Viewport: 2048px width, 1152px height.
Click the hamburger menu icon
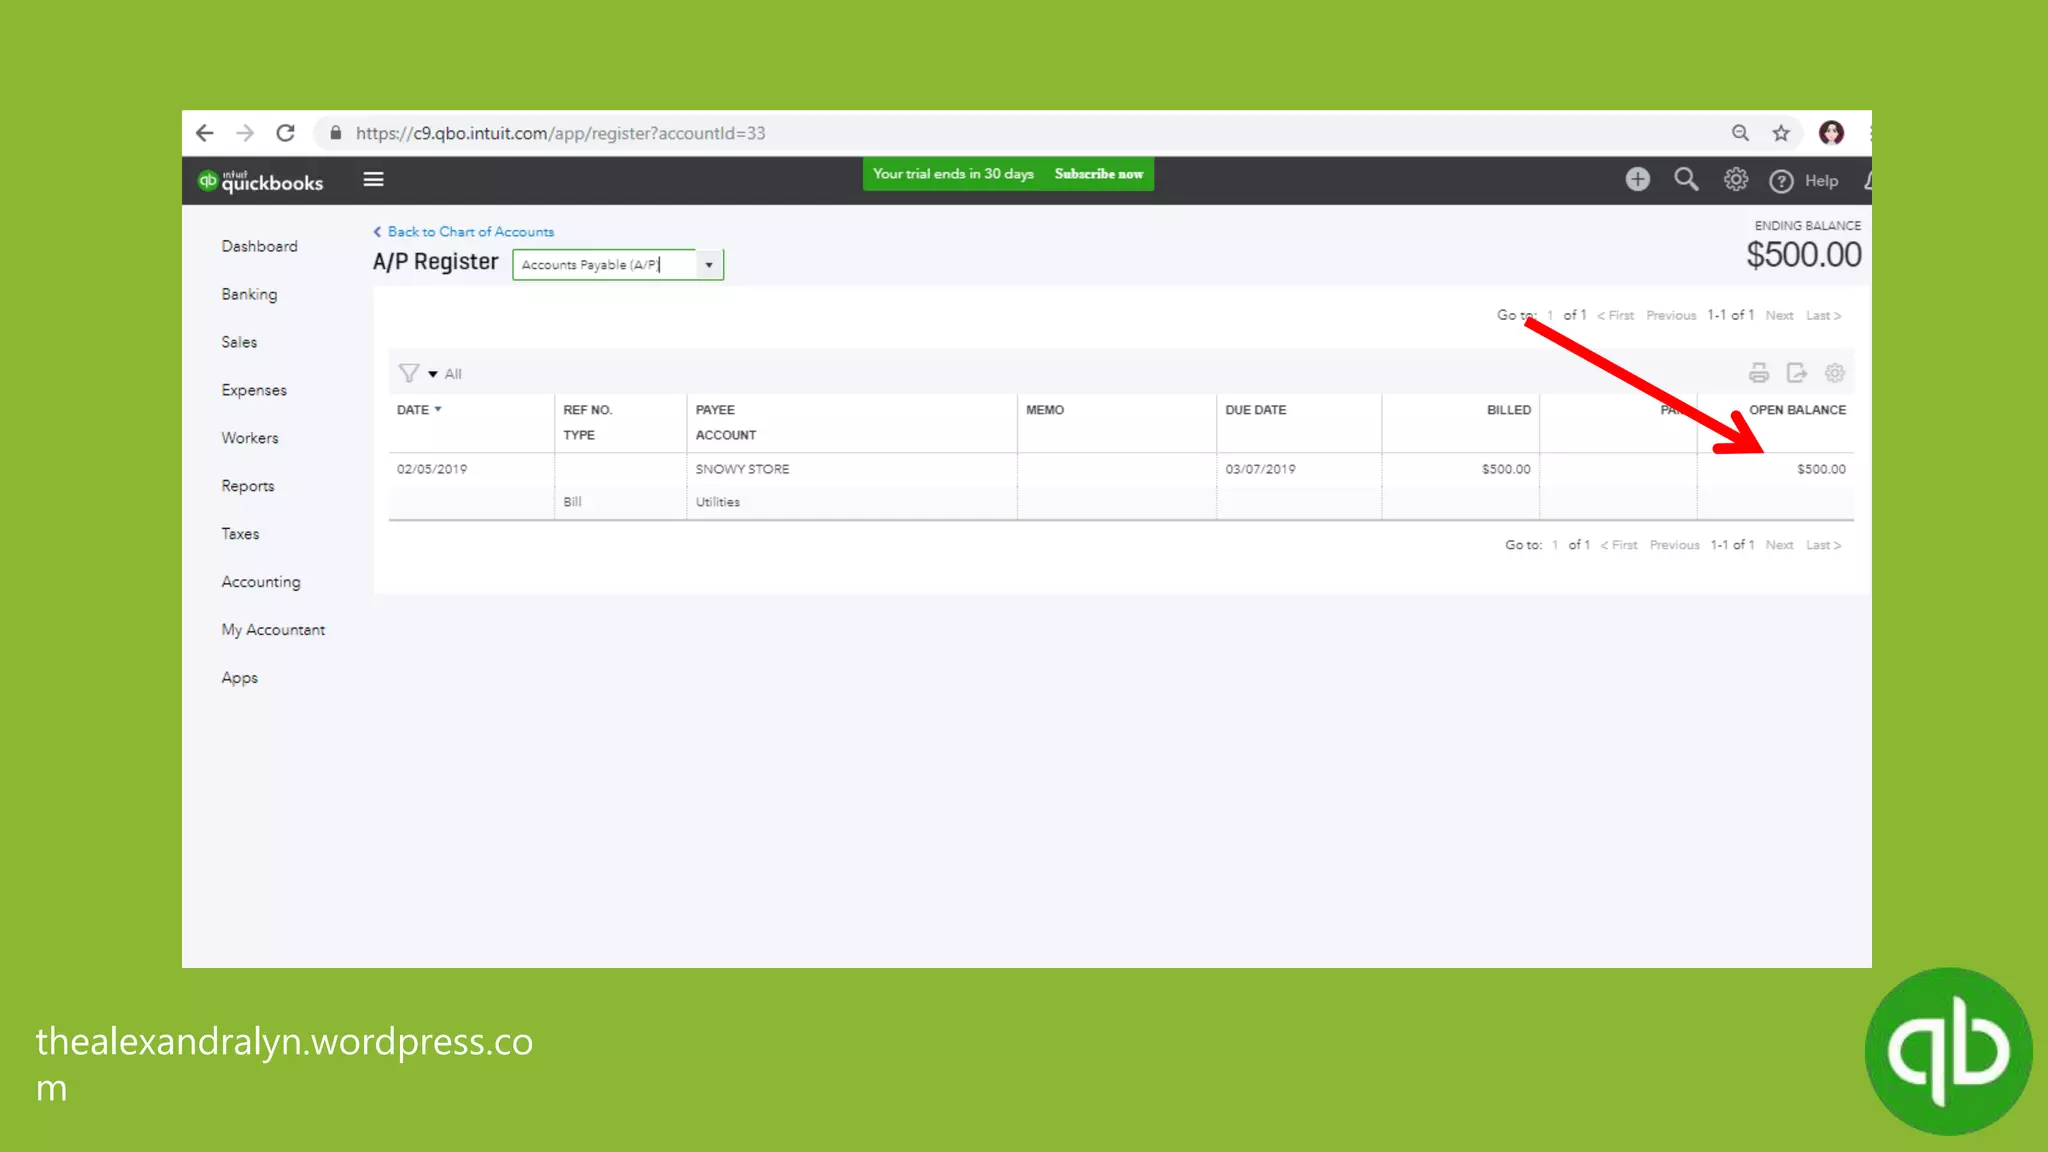click(373, 180)
